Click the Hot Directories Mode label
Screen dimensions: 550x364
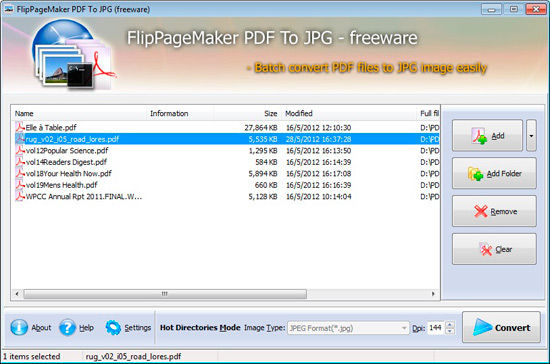[x=200, y=328]
